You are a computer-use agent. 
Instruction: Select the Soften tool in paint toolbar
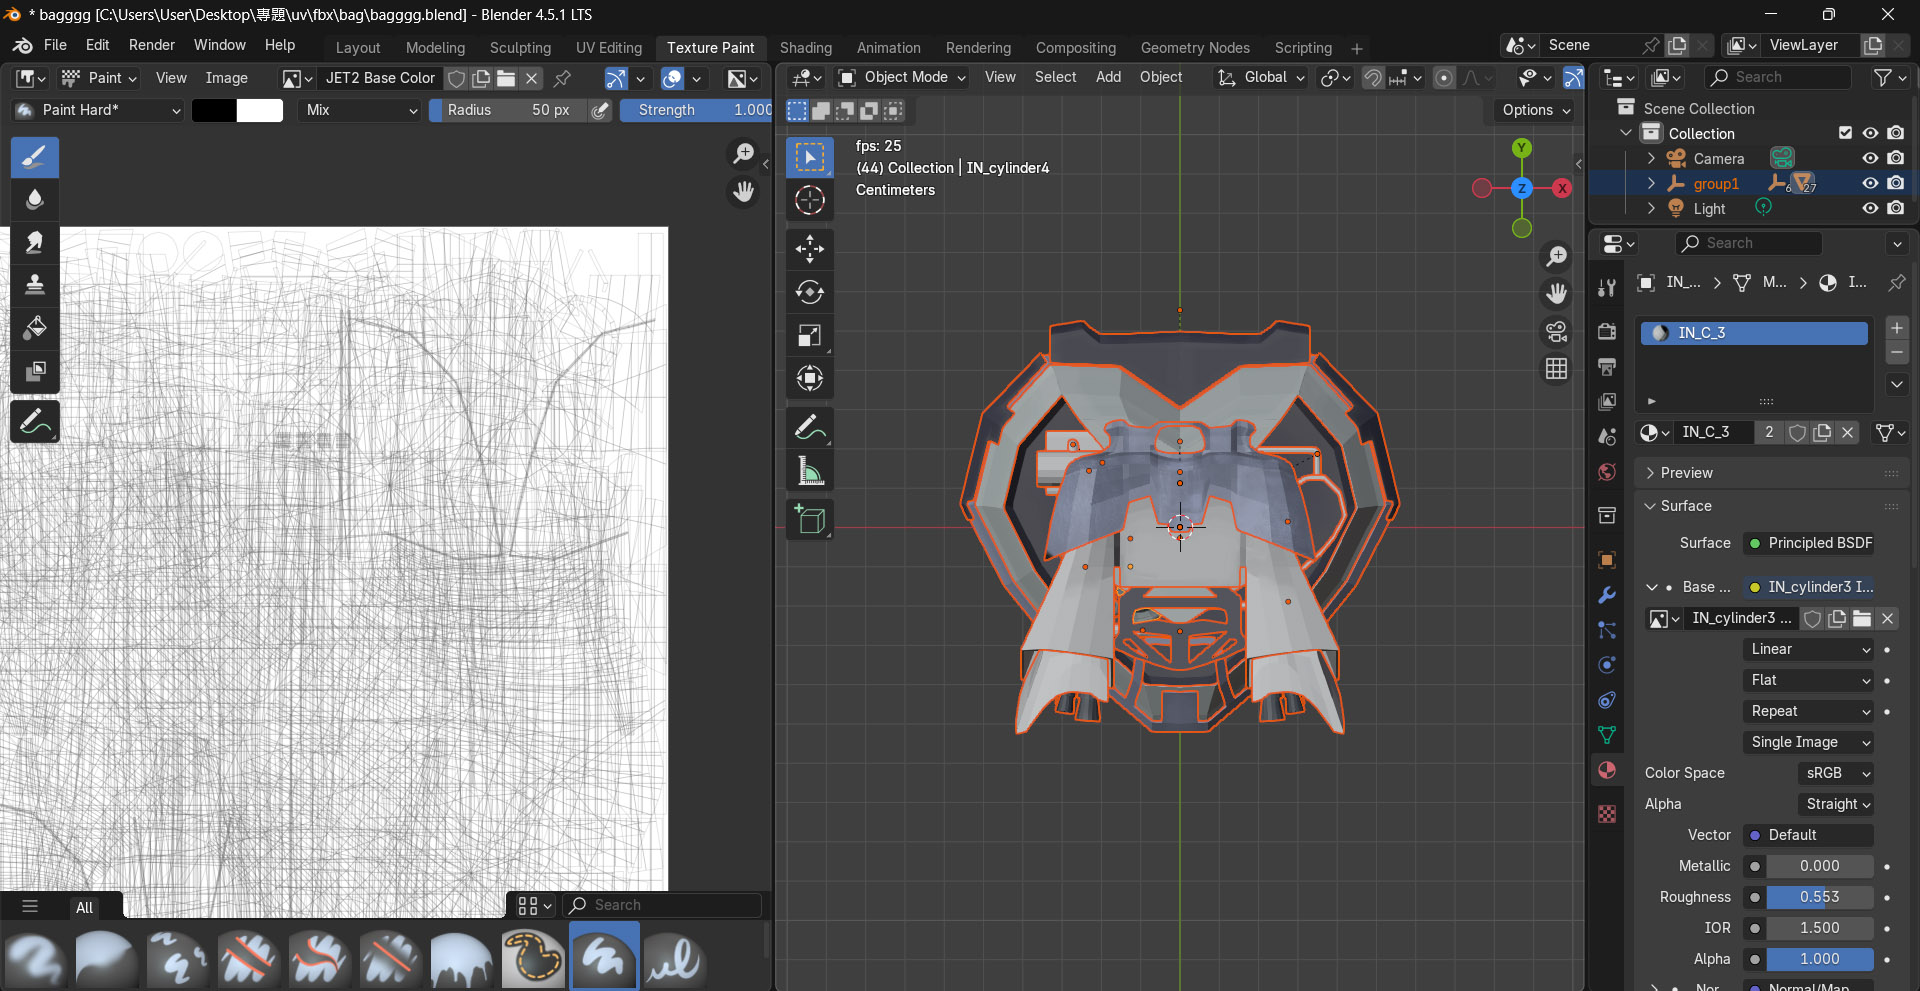tap(35, 199)
